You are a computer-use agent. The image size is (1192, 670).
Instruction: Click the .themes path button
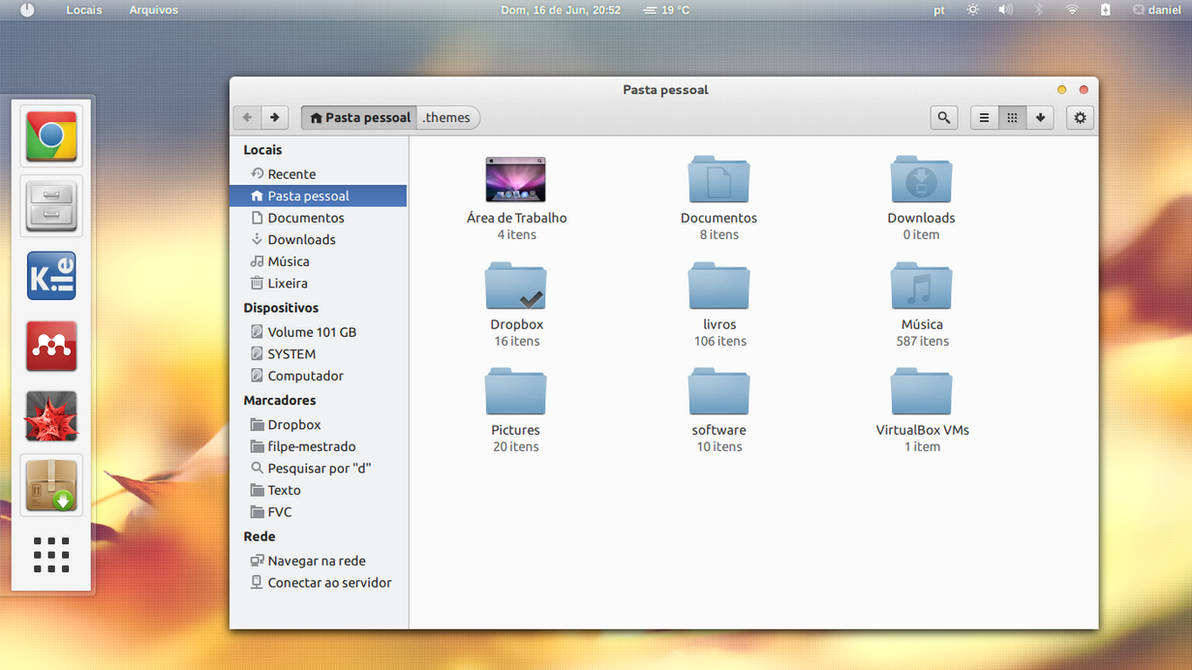tap(448, 117)
